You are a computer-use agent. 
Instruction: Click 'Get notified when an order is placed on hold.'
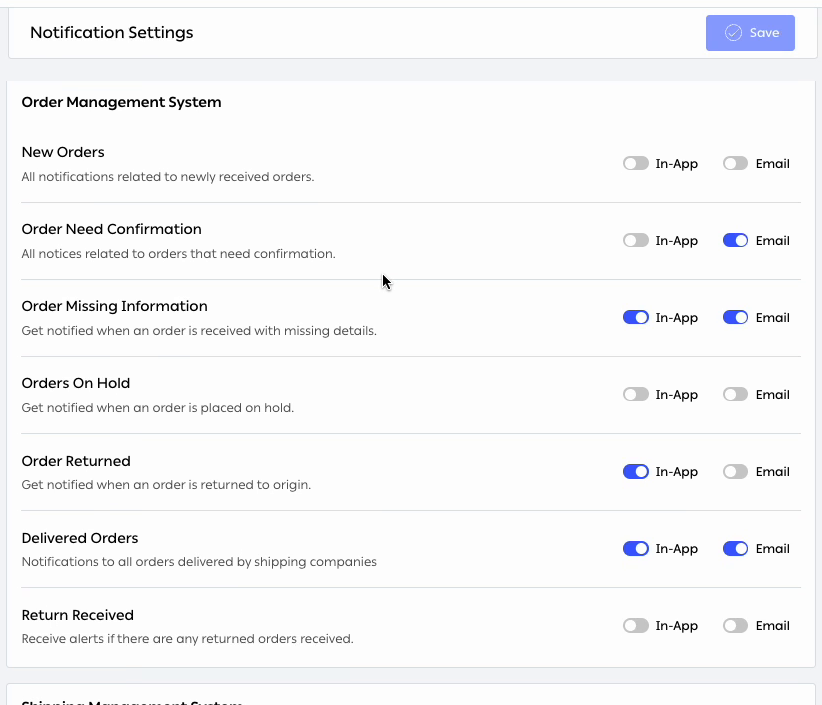(158, 408)
